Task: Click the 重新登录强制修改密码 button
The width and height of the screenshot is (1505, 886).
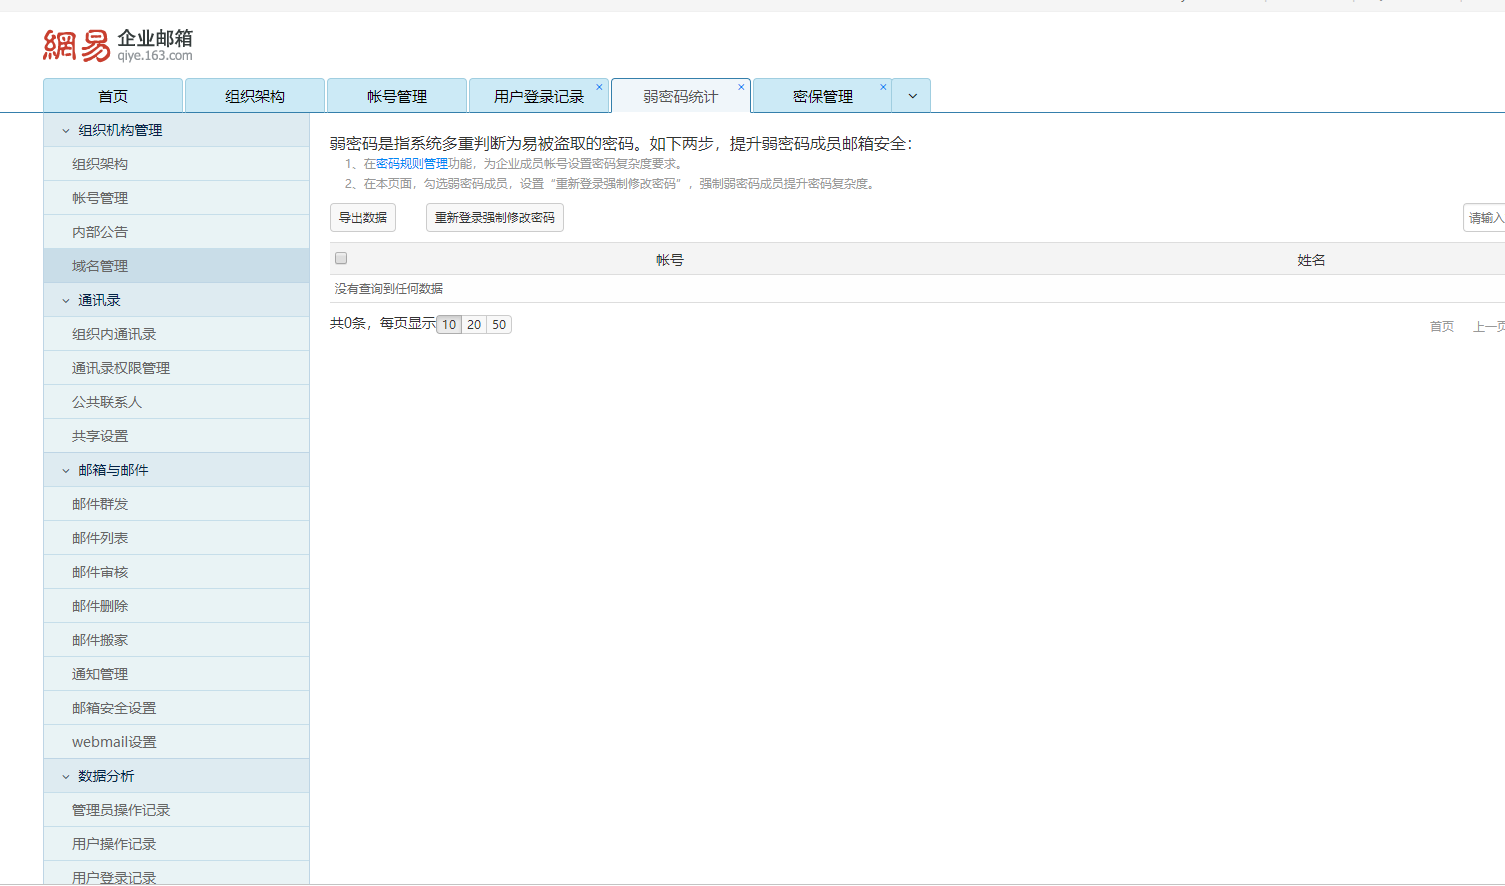Action: point(494,217)
